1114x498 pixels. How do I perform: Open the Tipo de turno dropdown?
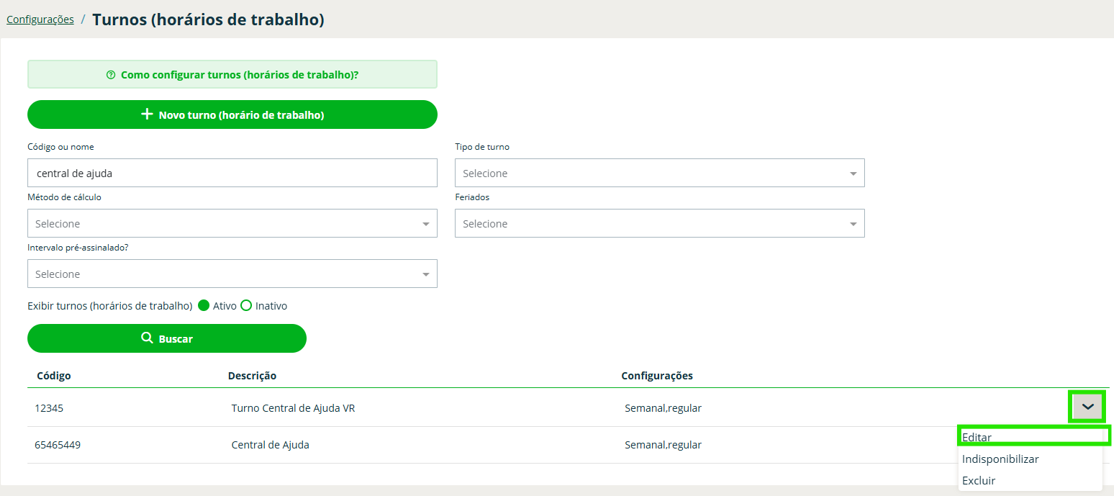(x=659, y=173)
